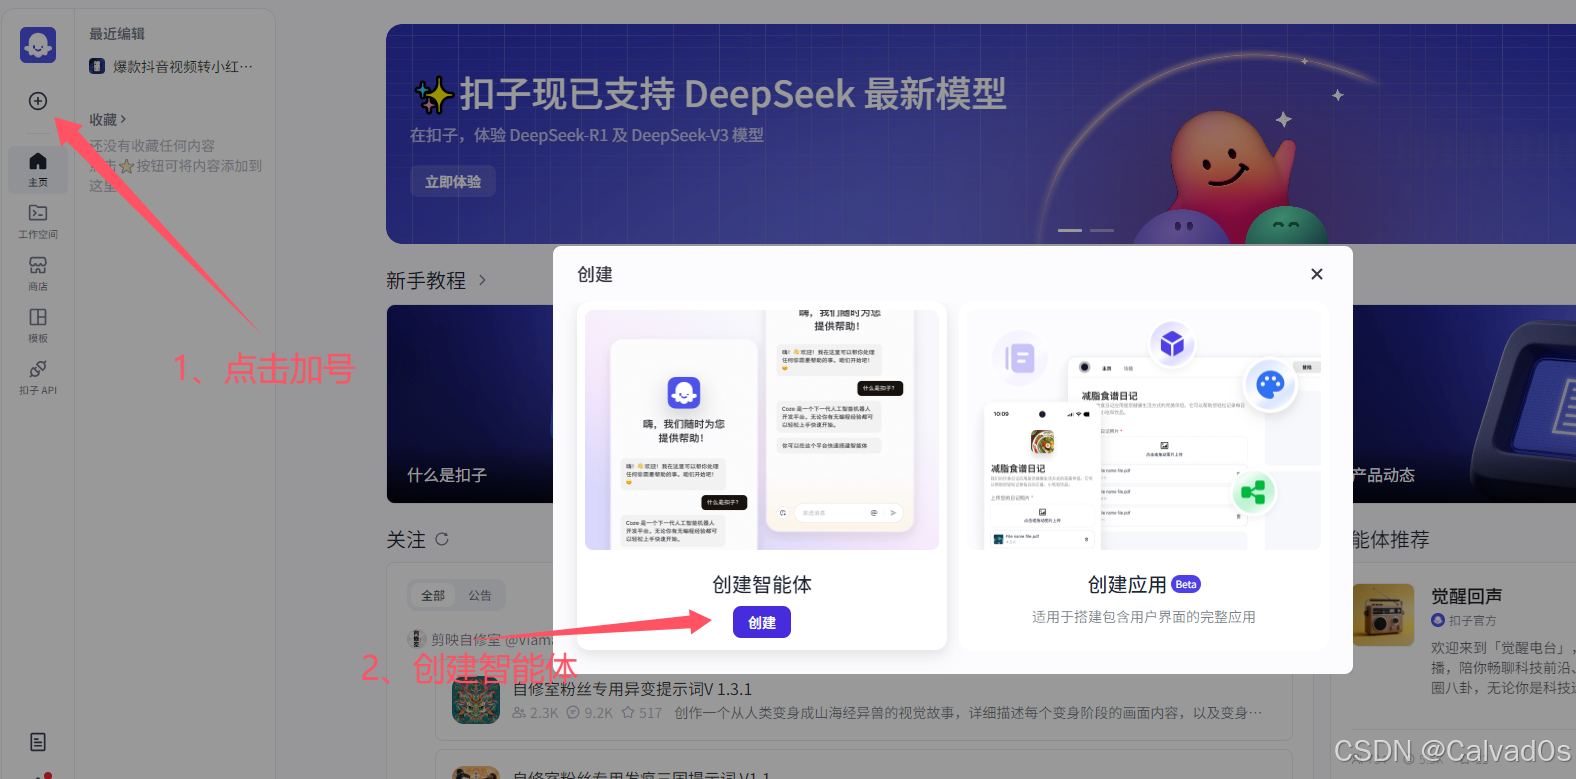Click the 产品动态 card
The height and width of the screenshot is (779, 1576).
click(x=1464, y=404)
